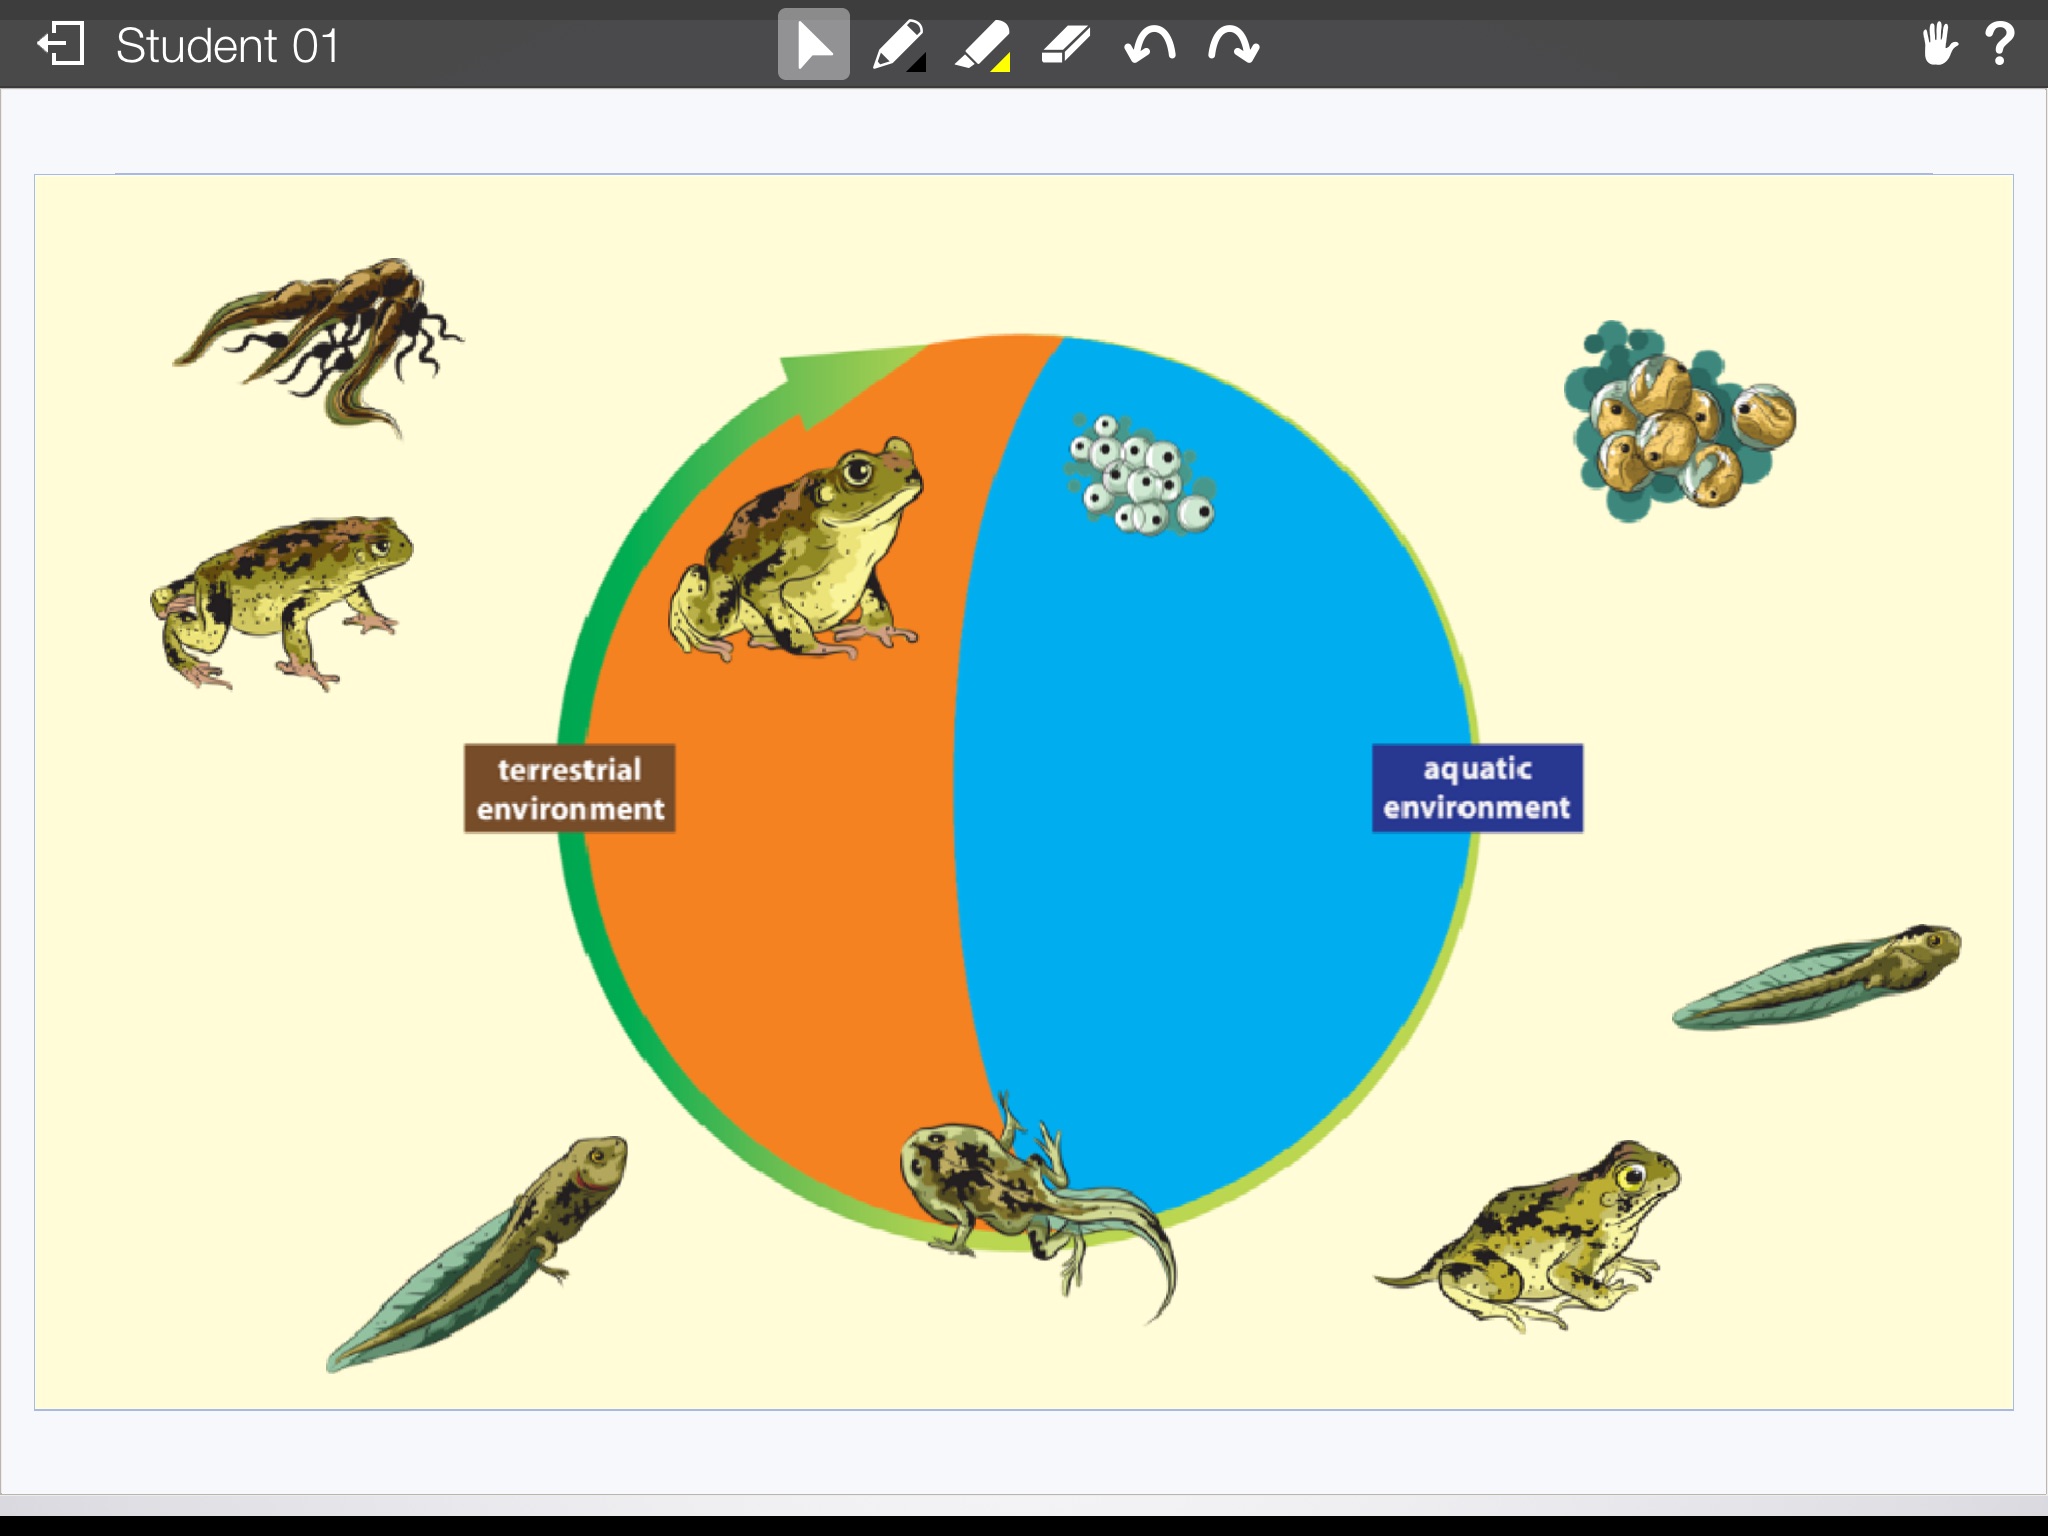Viewport: 2048px width, 1536px height.
Task: Click the aquatic environment label
Action: pos(1477,788)
